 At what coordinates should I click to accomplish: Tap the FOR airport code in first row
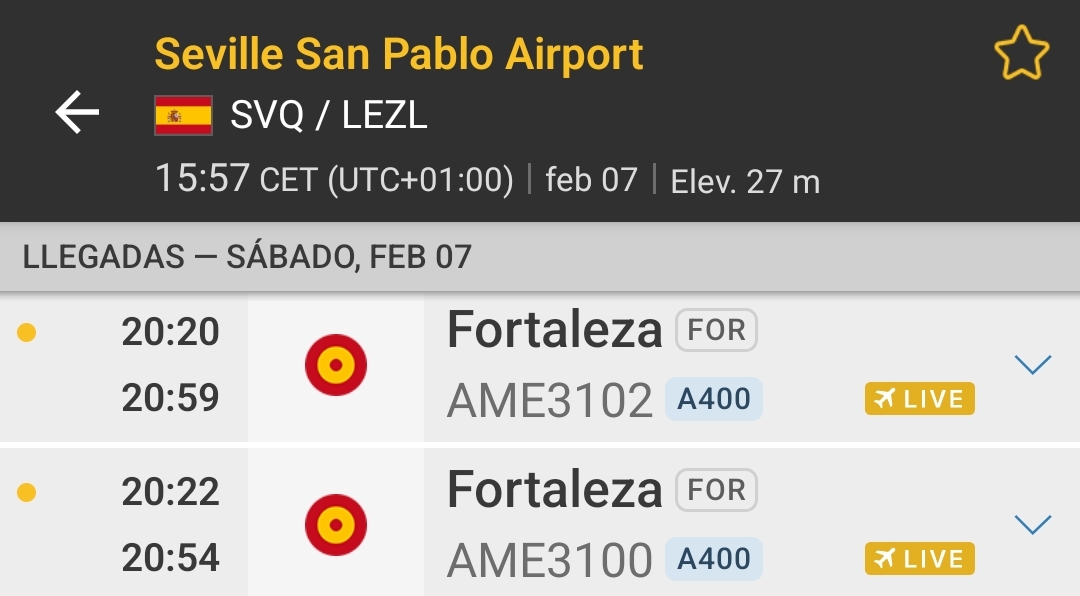pyautogui.click(x=716, y=331)
